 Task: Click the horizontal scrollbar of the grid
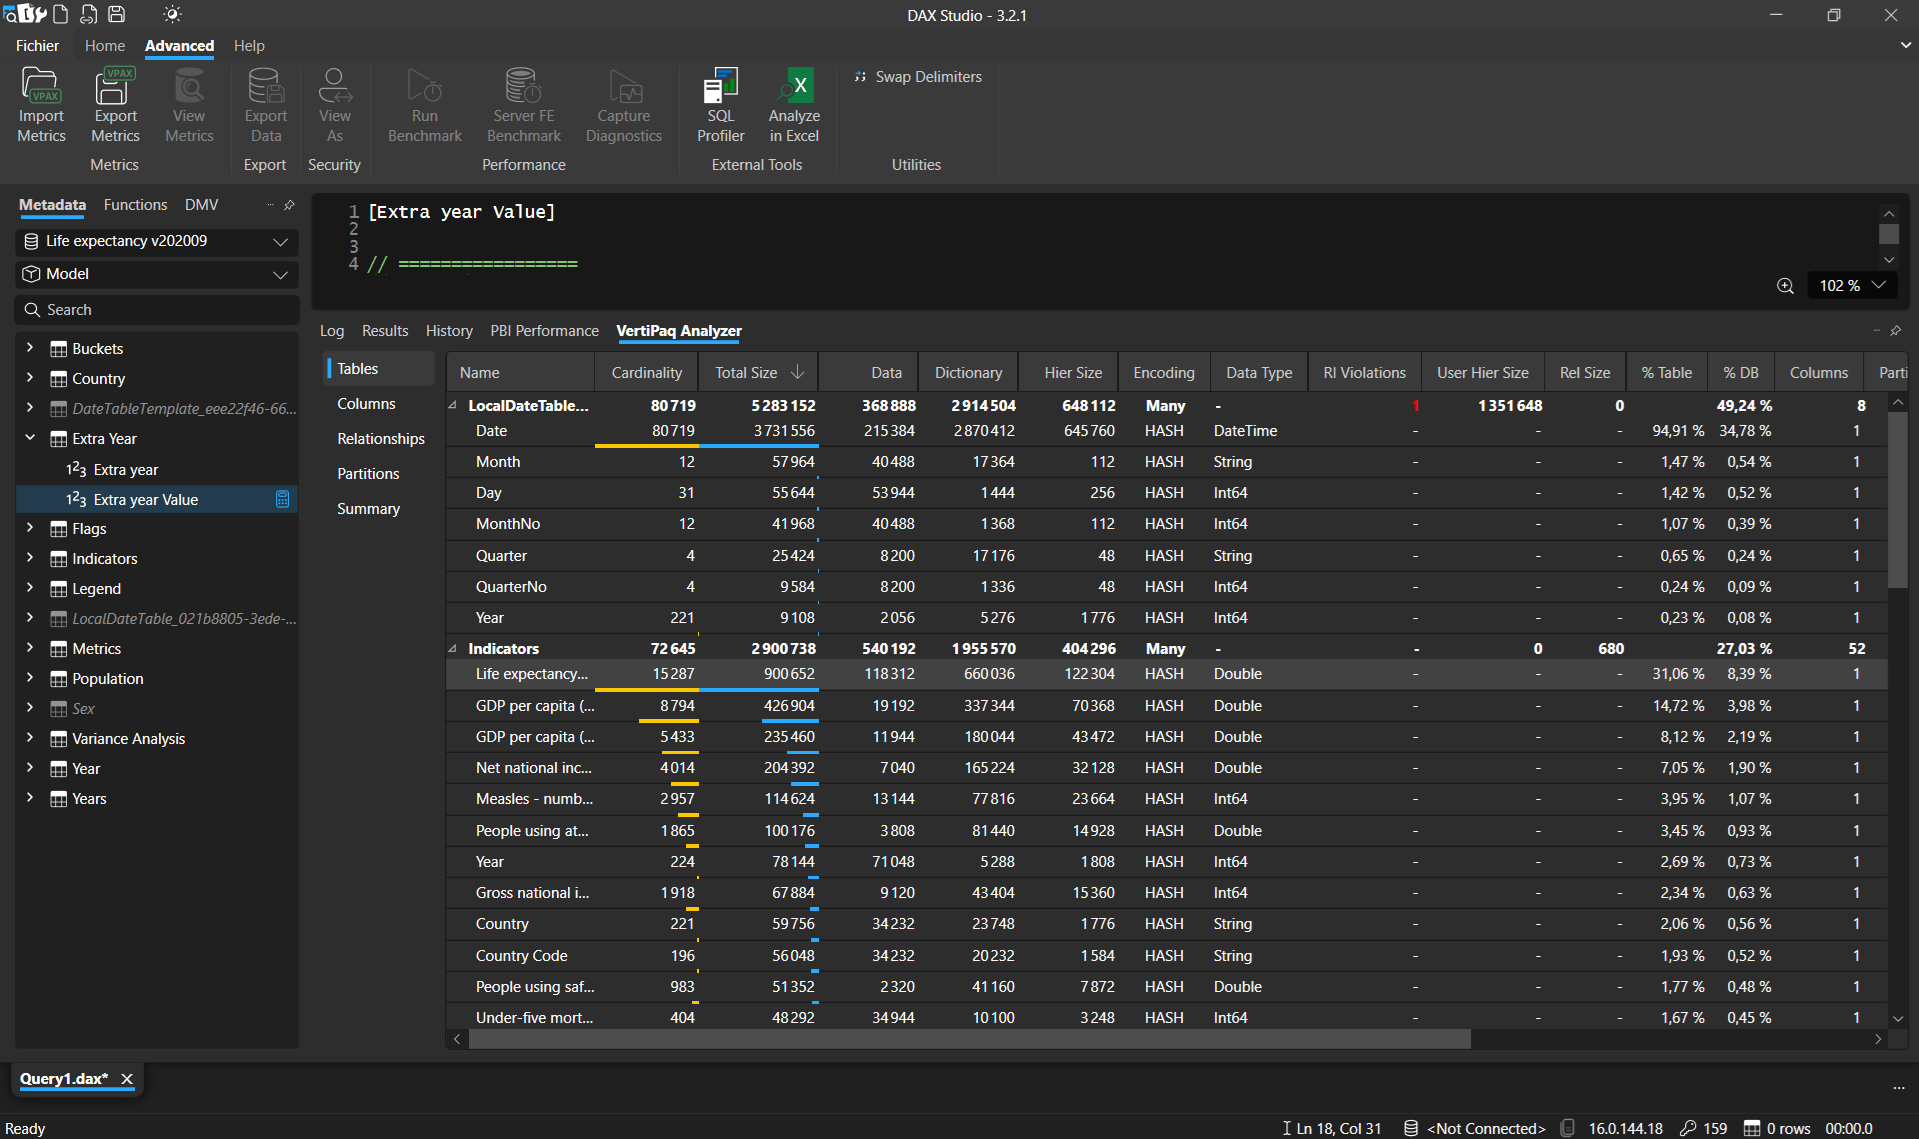coord(969,1039)
